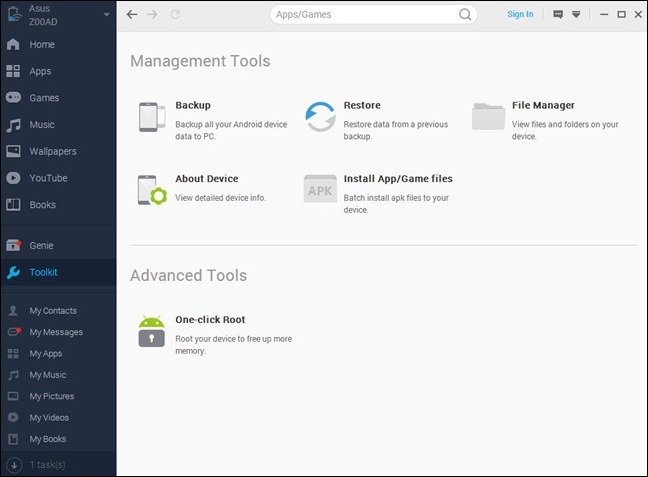Click the Sign In link
Viewport: 648px width, 477px height.
tap(520, 14)
